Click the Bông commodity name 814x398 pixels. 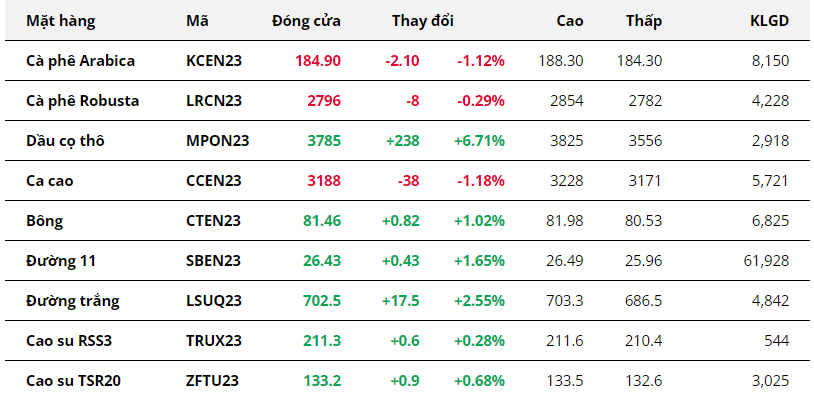pyautogui.click(x=45, y=221)
